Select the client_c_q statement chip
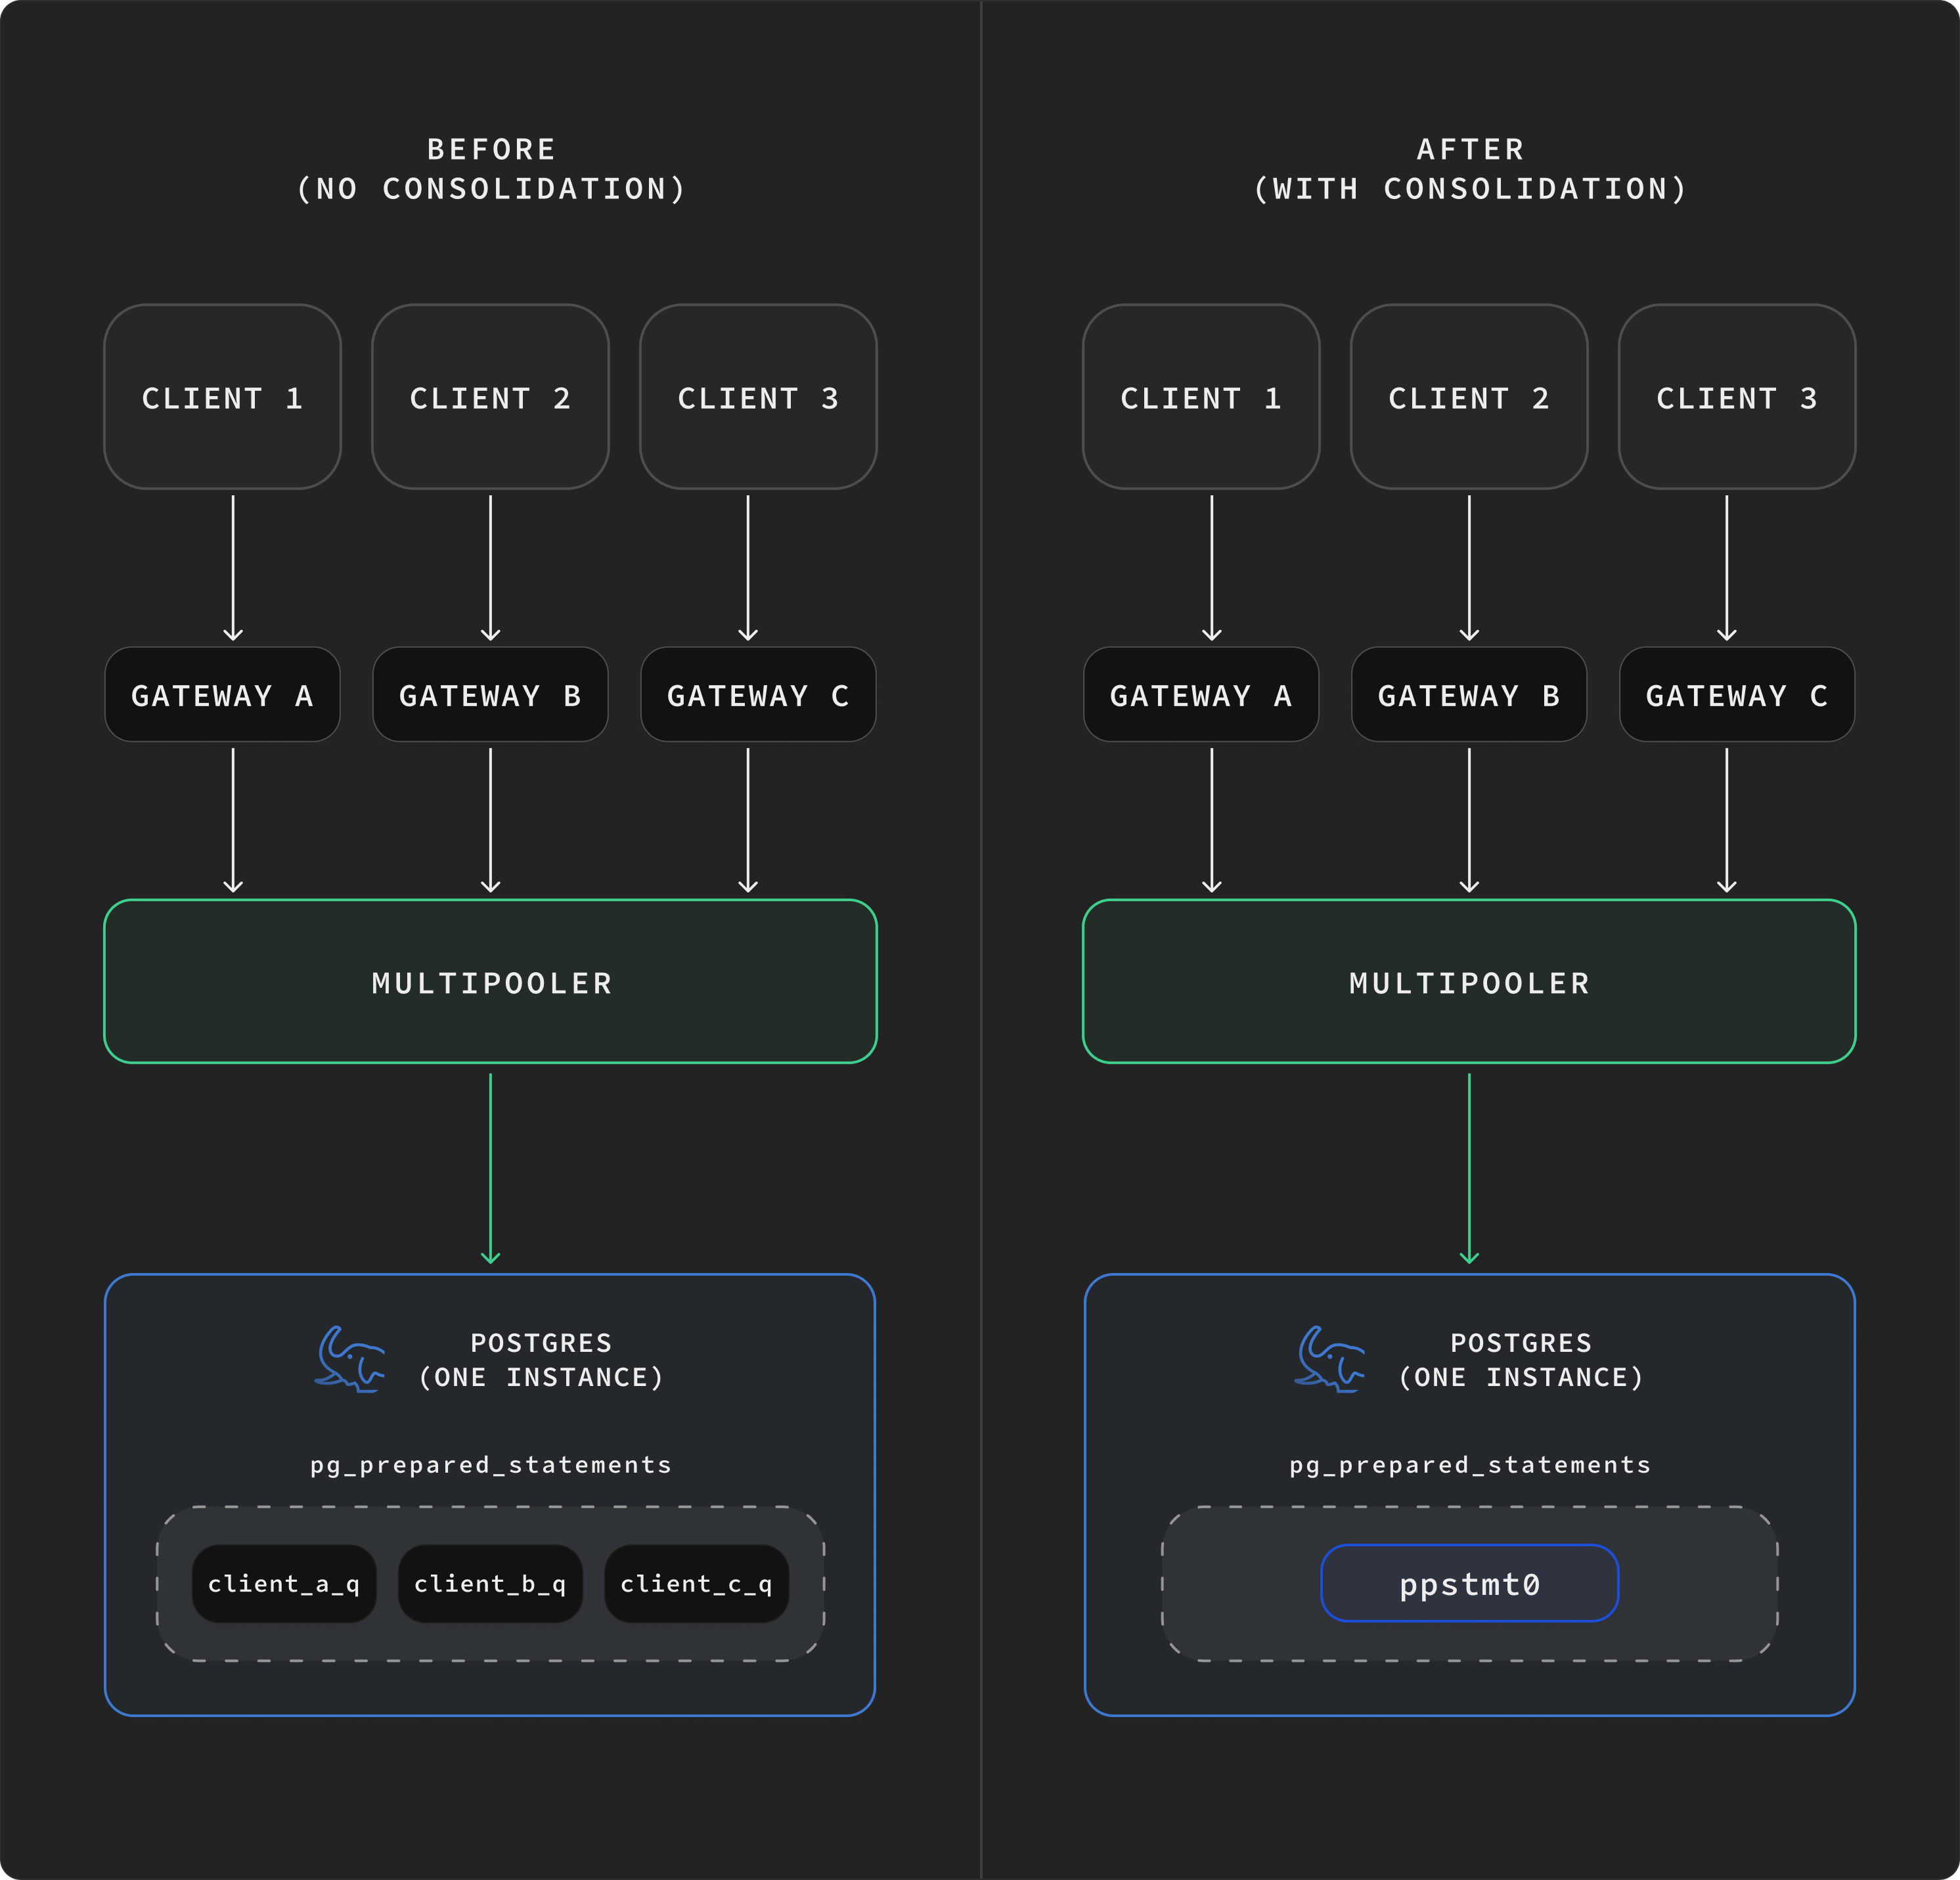The image size is (1960, 1880). (696, 1584)
